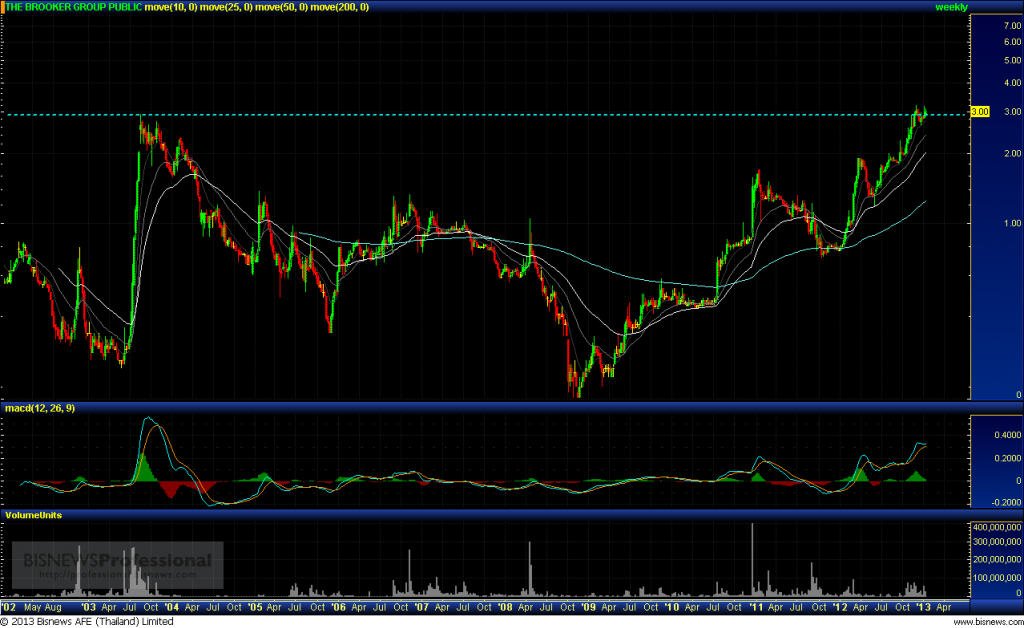This screenshot has width=1024, height=628.
Task: Open the VolumeUnits panel header
Action: (35, 515)
